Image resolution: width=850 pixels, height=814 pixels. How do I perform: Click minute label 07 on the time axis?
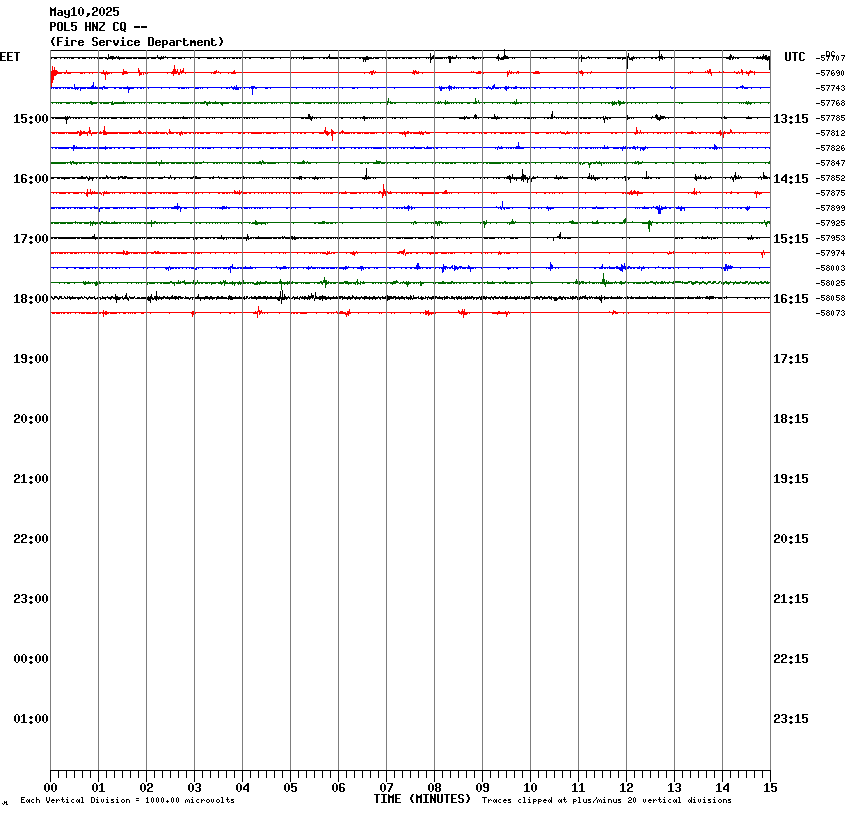tap(386, 788)
